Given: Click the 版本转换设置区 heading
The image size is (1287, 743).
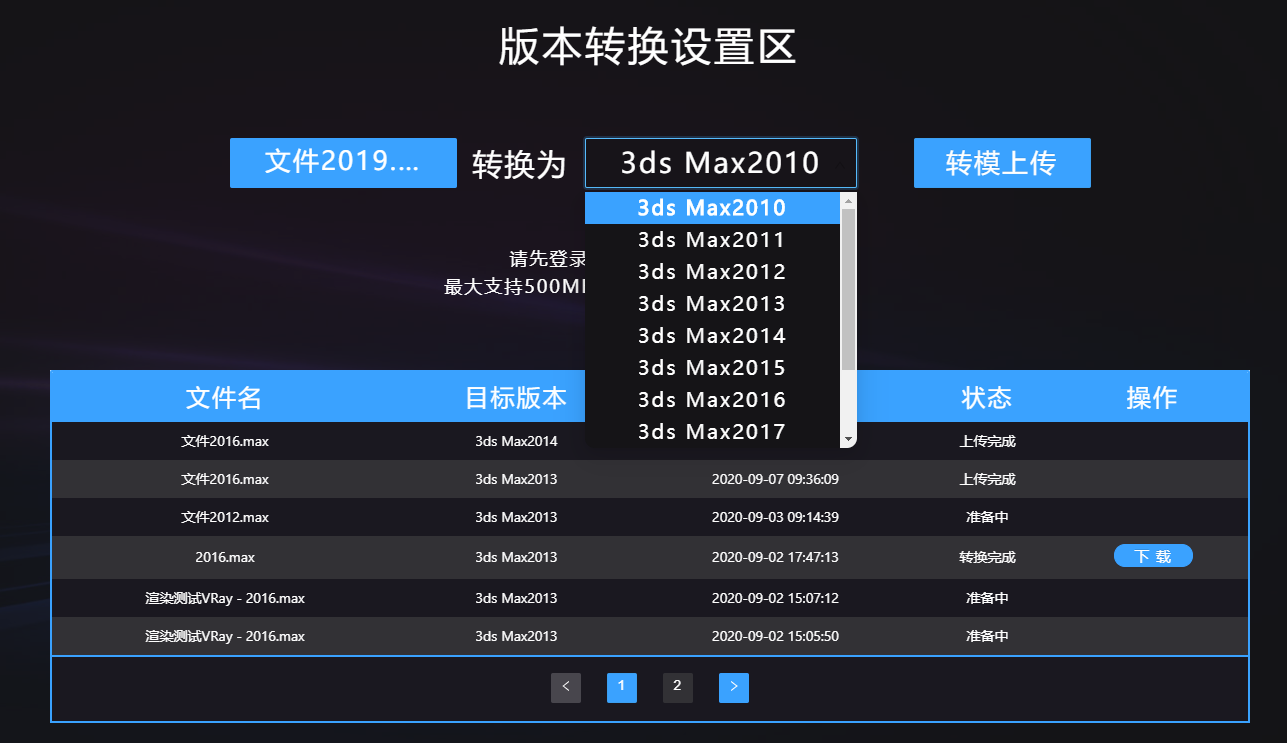Looking at the screenshot, I should click(647, 47).
